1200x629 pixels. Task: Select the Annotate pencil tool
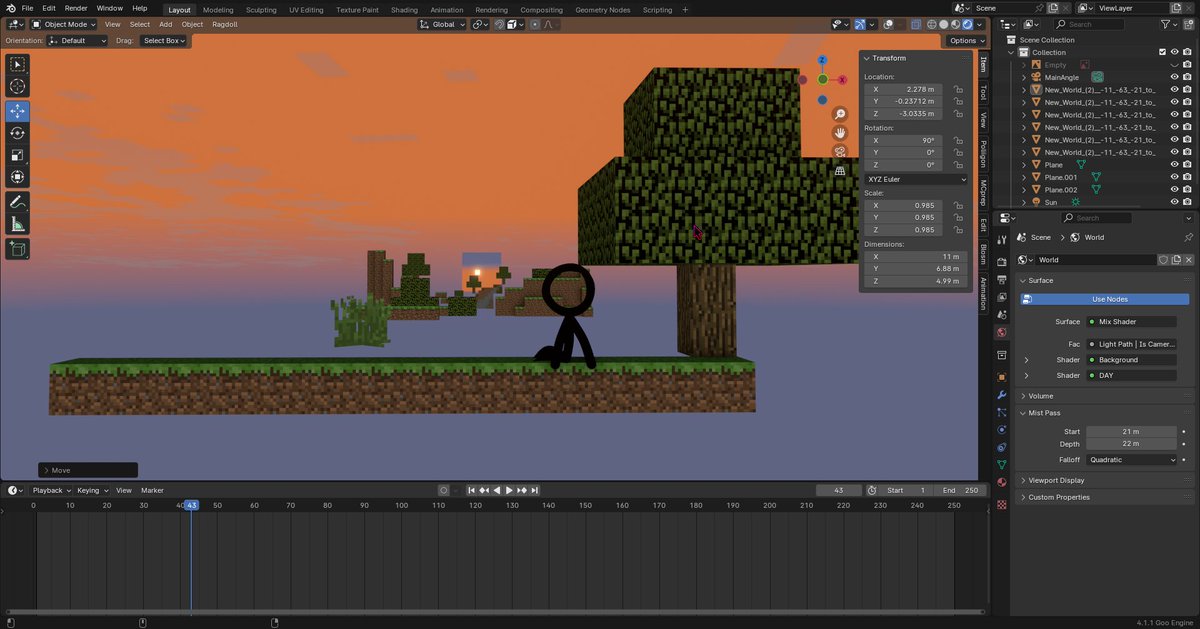tap(18, 202)
